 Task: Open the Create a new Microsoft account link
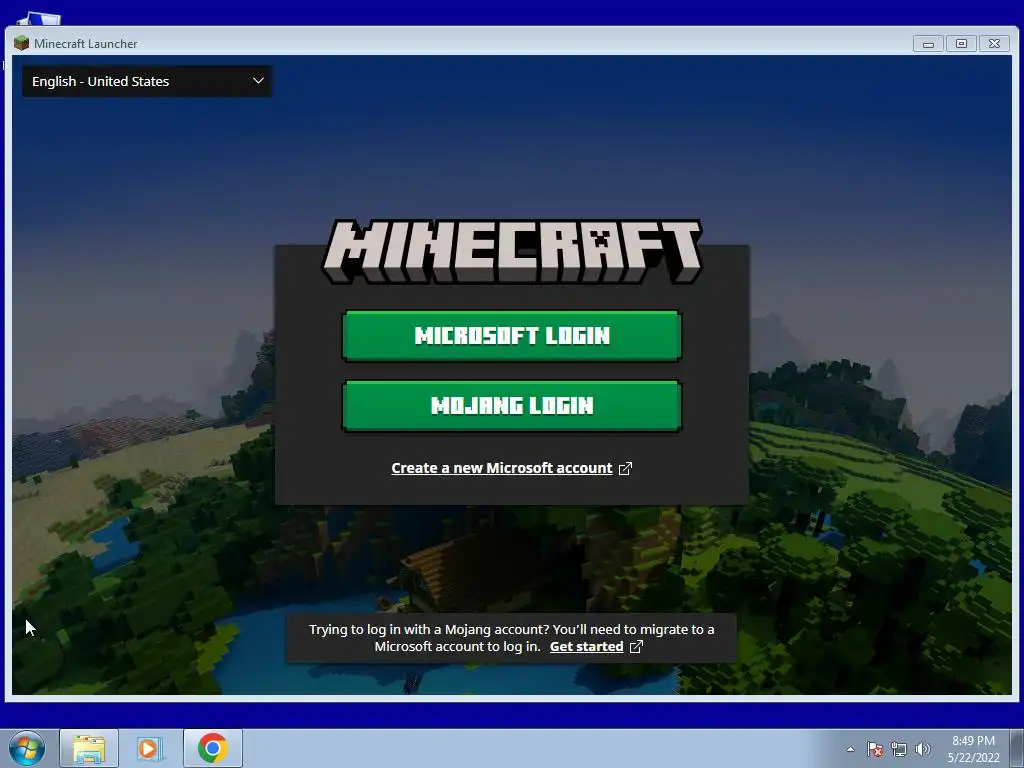(x=502, y=468)
